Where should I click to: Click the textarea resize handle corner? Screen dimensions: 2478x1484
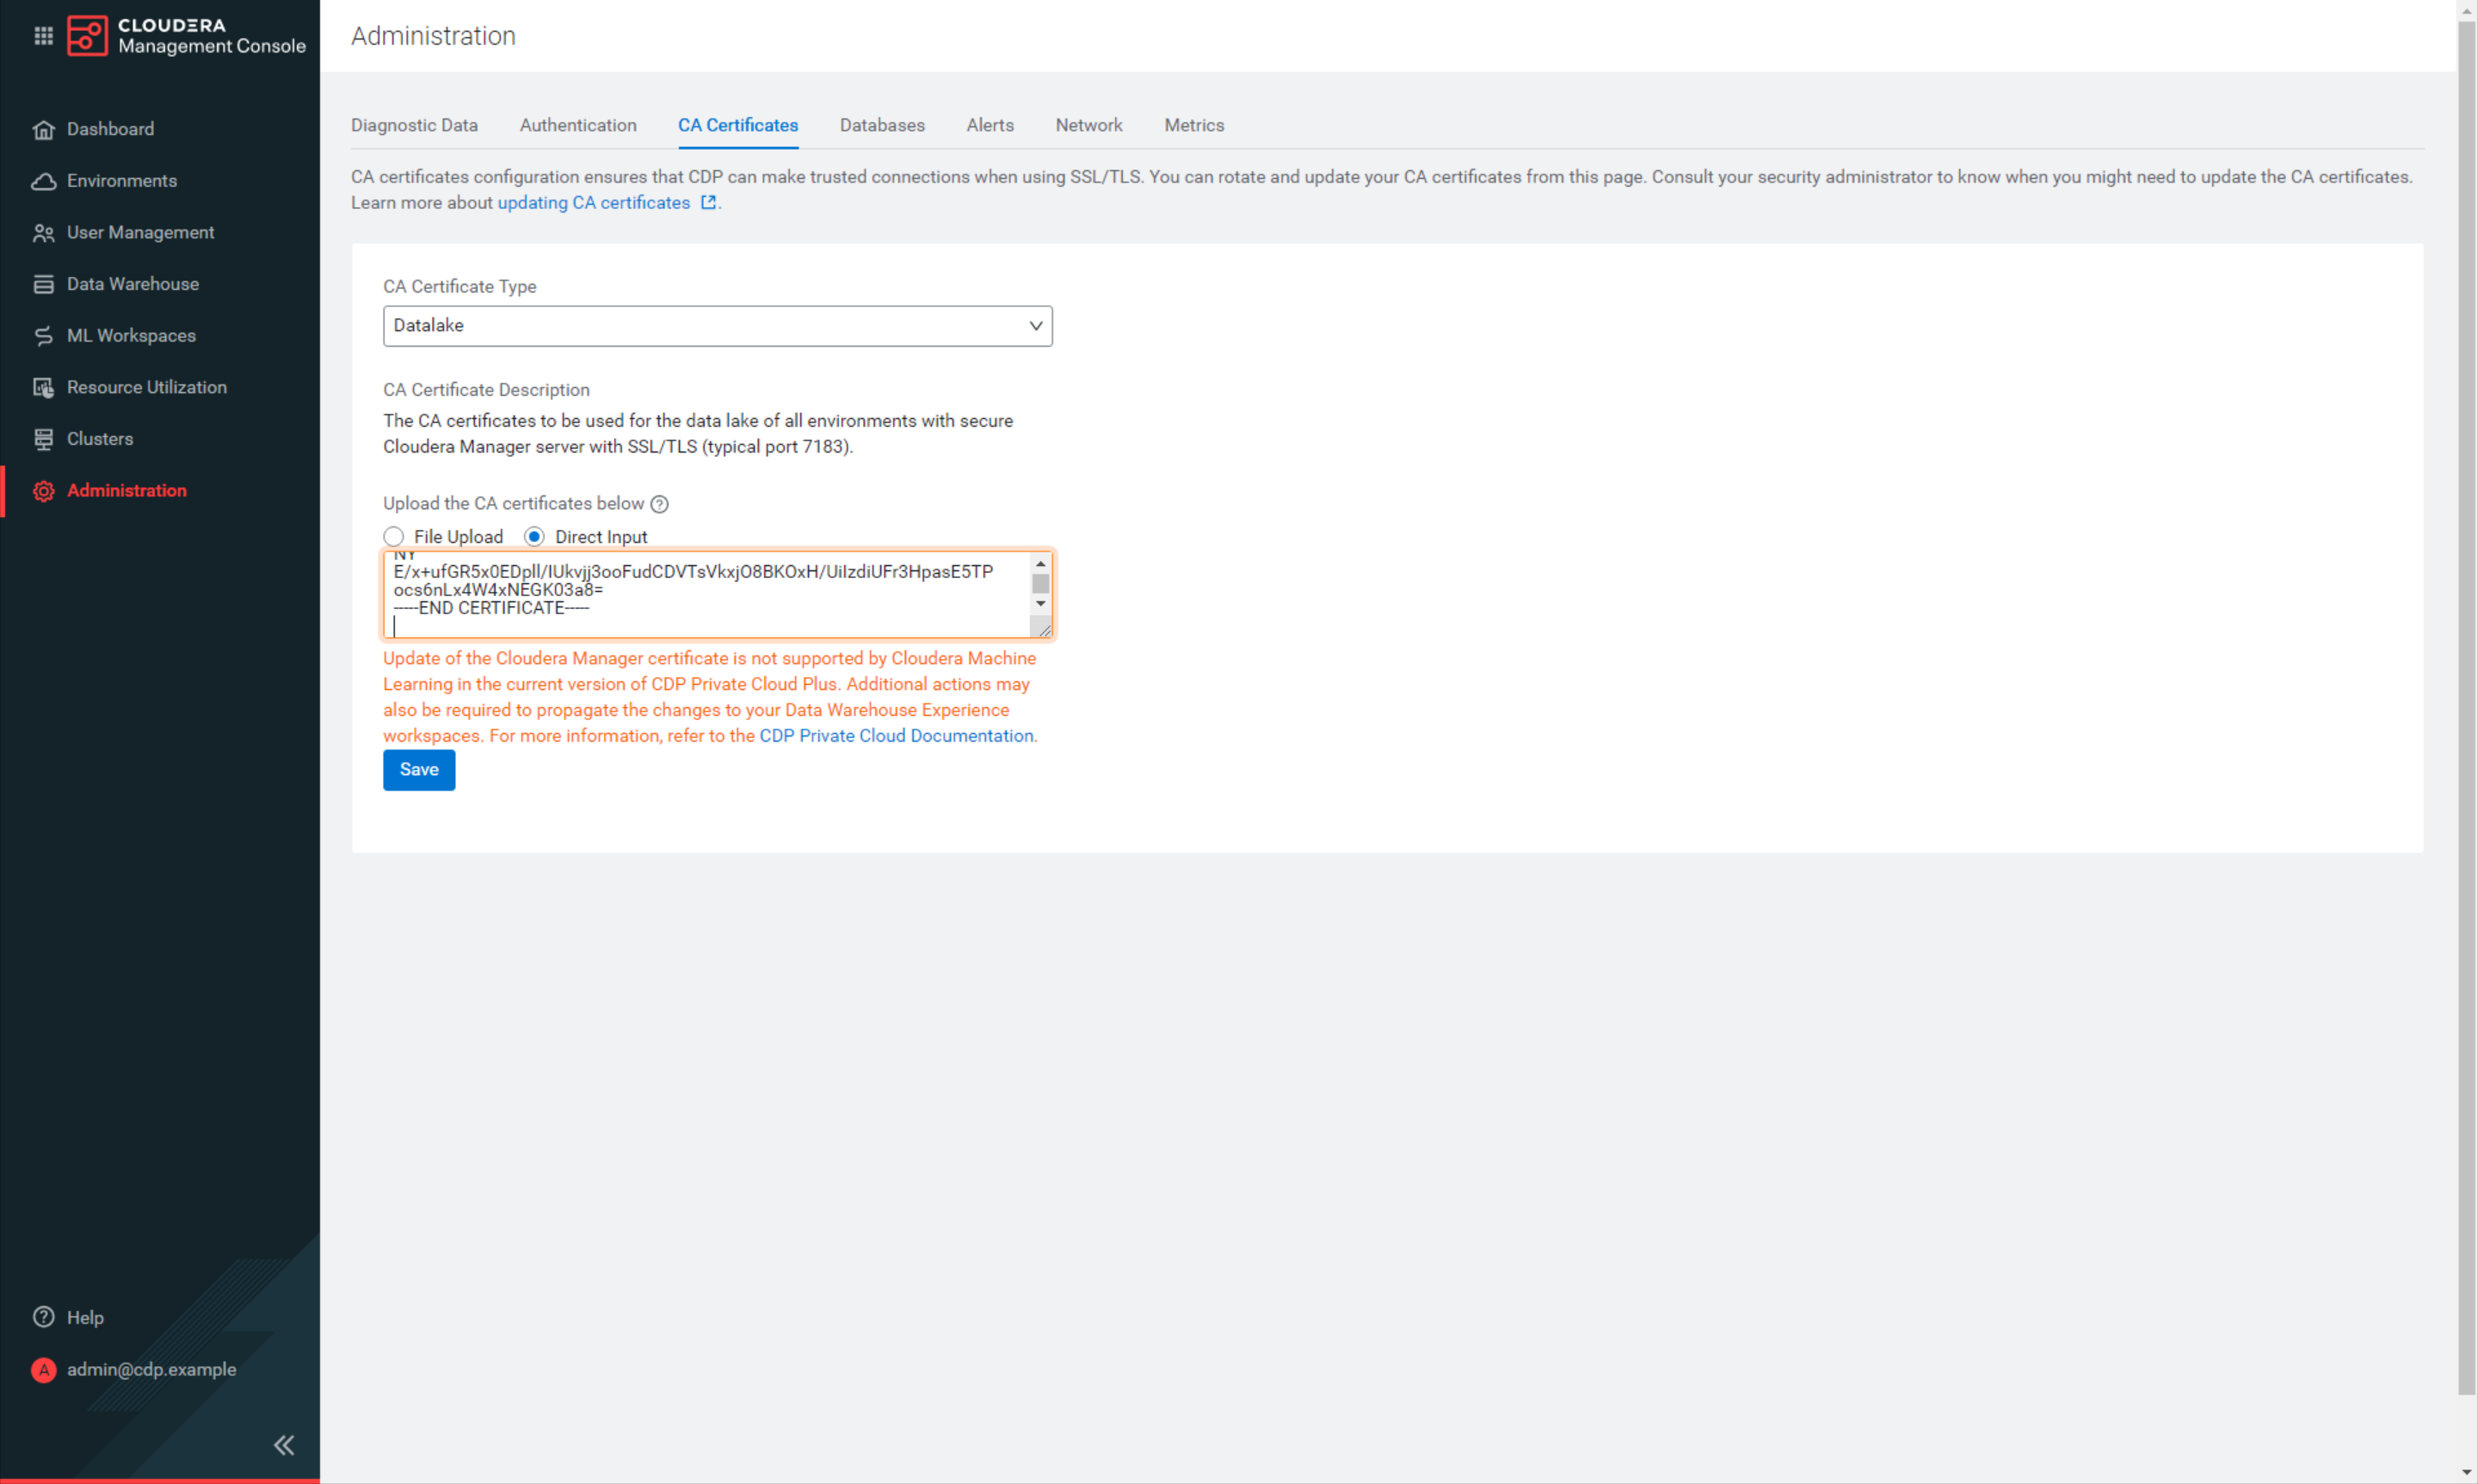(x=1043, y=629)
